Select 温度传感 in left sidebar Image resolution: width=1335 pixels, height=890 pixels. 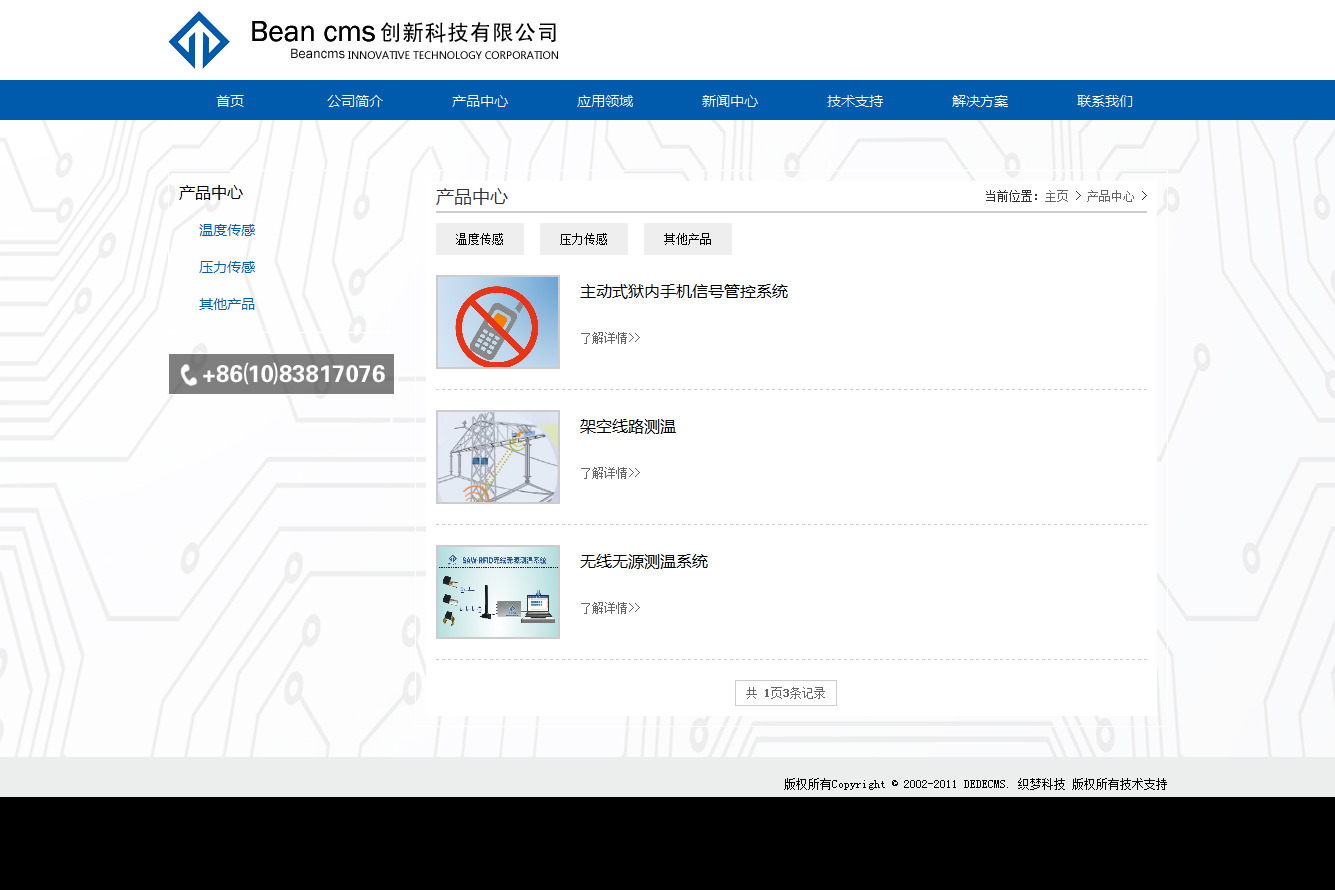click(227, 230)
